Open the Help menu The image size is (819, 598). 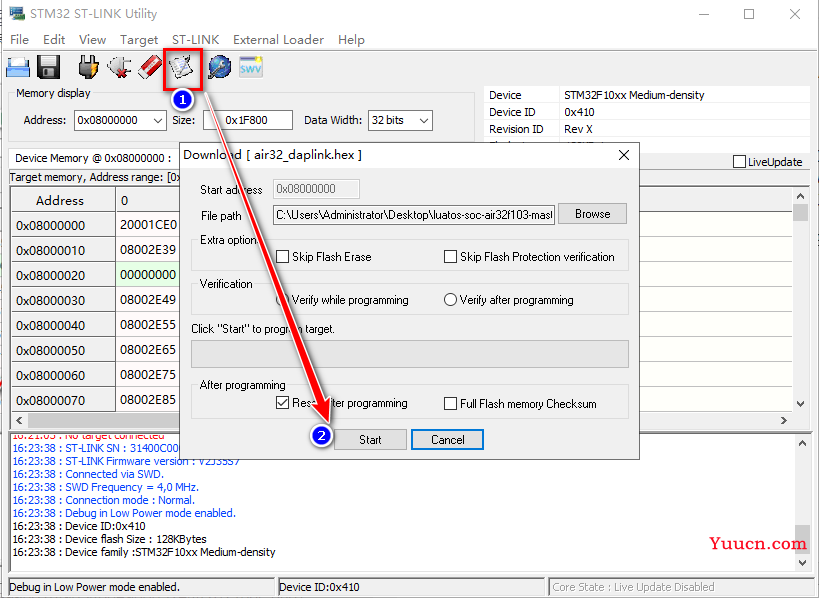tap(351, 40)
